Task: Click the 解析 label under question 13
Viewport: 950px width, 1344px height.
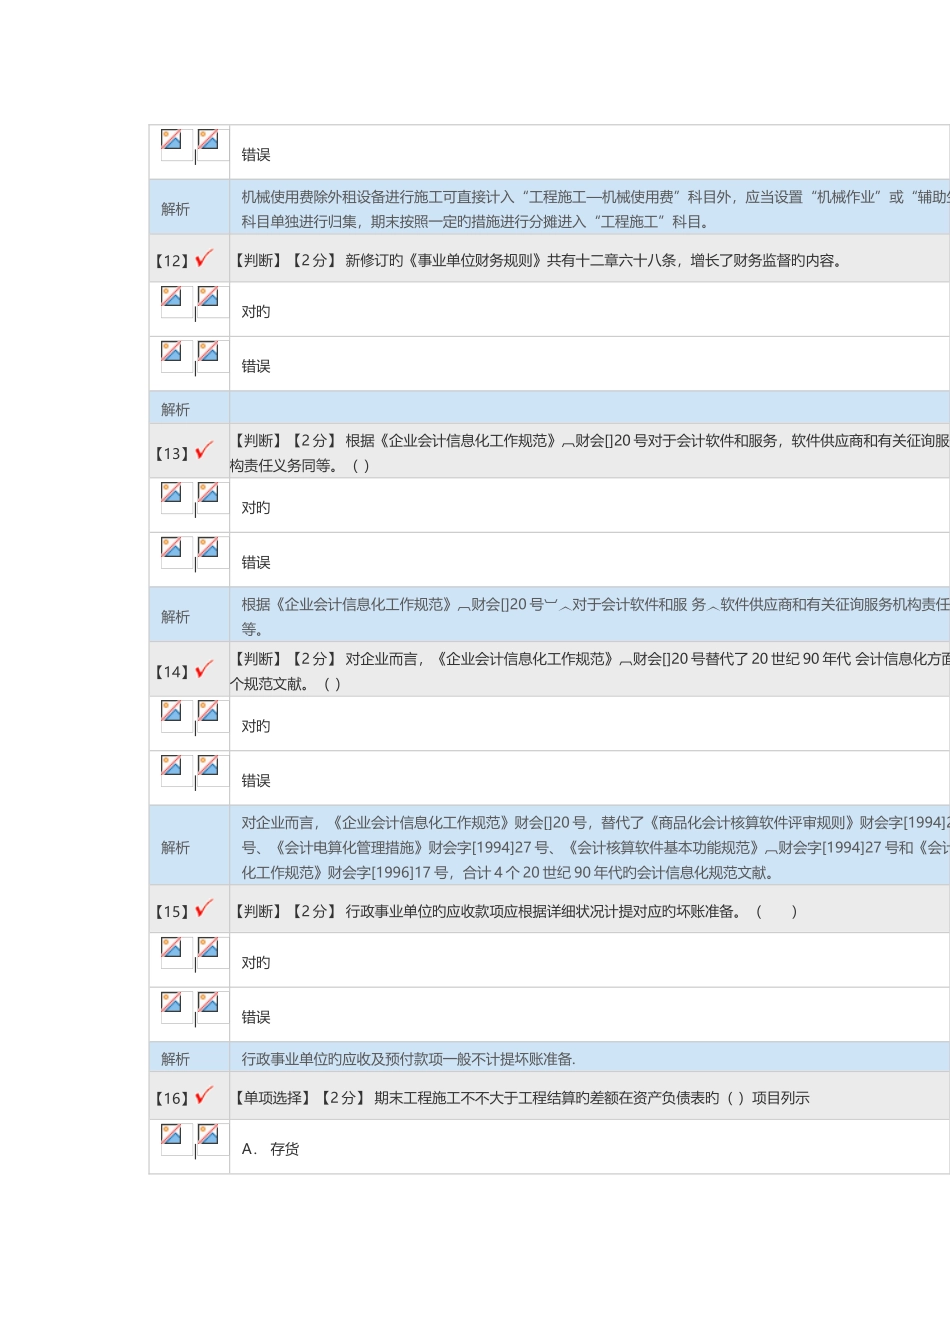Action: (x=175, y=617)
